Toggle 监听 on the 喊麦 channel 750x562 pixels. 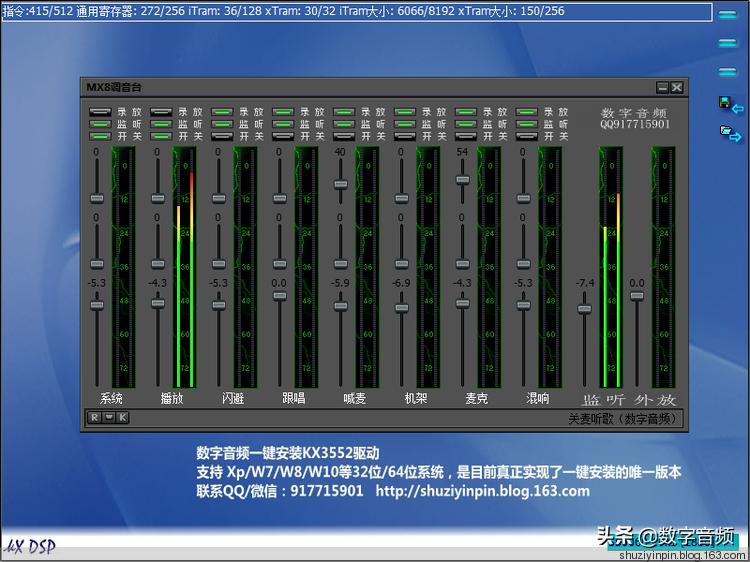(344, 124)
